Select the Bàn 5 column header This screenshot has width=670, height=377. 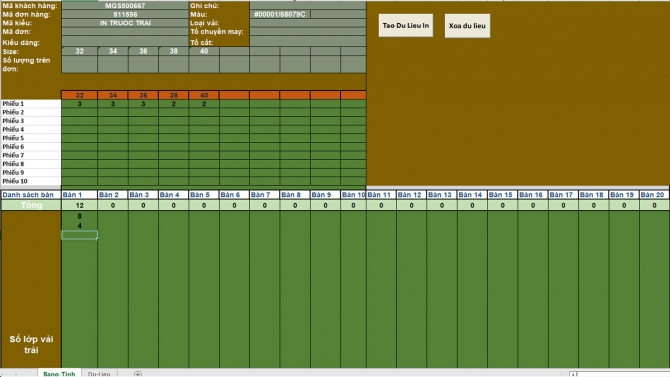pyautogui.click(x=204, y=194)
